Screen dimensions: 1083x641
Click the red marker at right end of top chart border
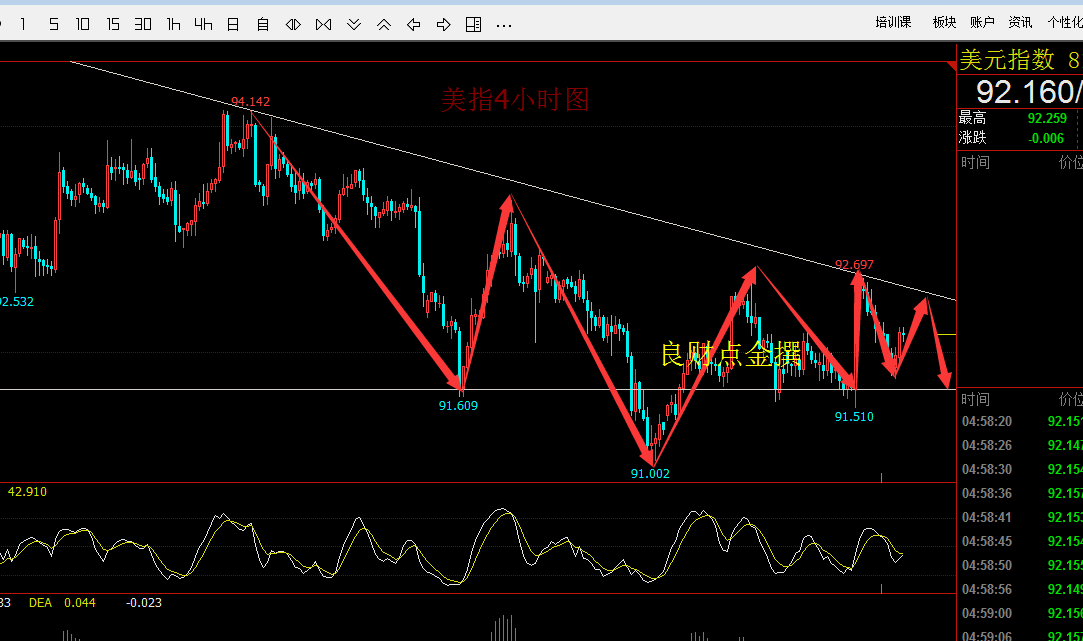point(951,63)
